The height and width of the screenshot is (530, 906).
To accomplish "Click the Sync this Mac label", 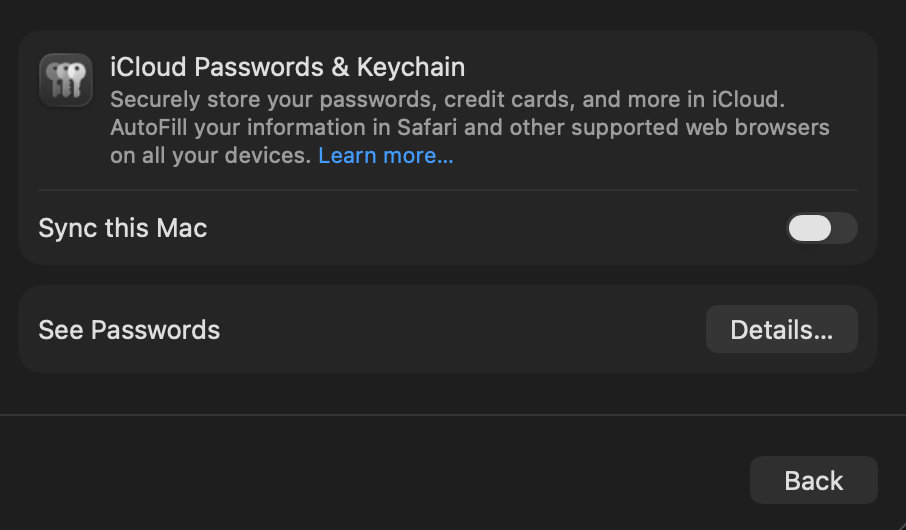I will 122,228.
